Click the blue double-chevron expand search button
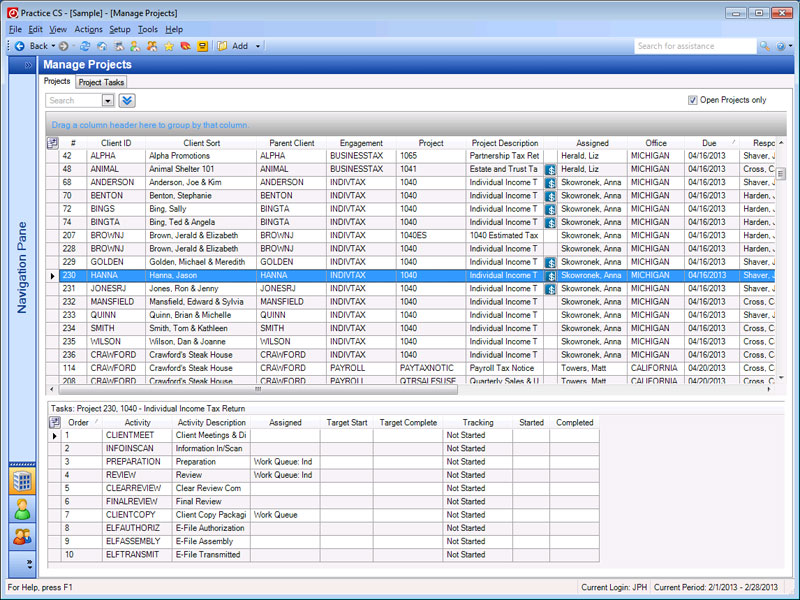 tap(127, 100)
